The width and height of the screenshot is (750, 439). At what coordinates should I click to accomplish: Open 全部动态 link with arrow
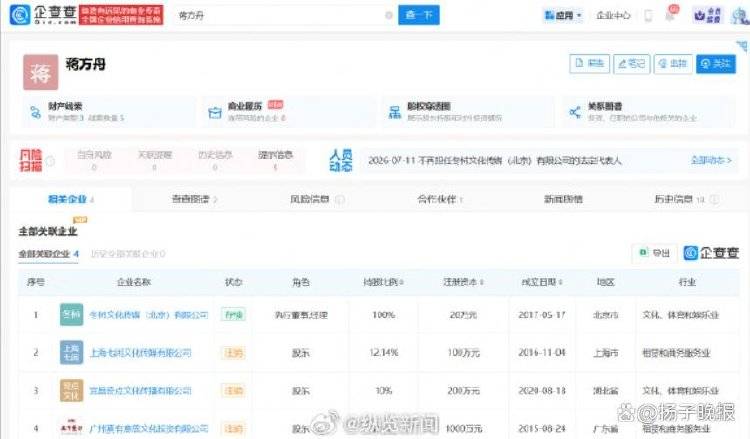[711, 160]
